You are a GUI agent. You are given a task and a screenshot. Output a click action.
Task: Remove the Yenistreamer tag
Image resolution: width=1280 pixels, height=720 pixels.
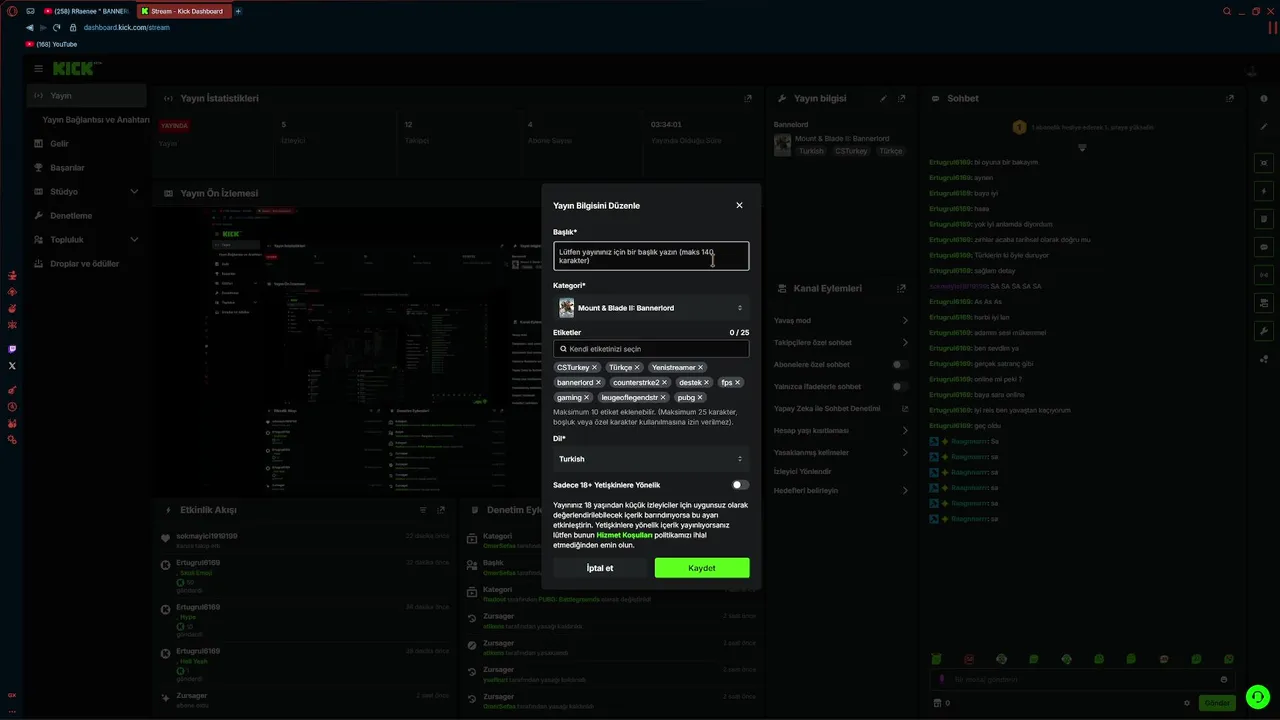click(x=701, y=368)
